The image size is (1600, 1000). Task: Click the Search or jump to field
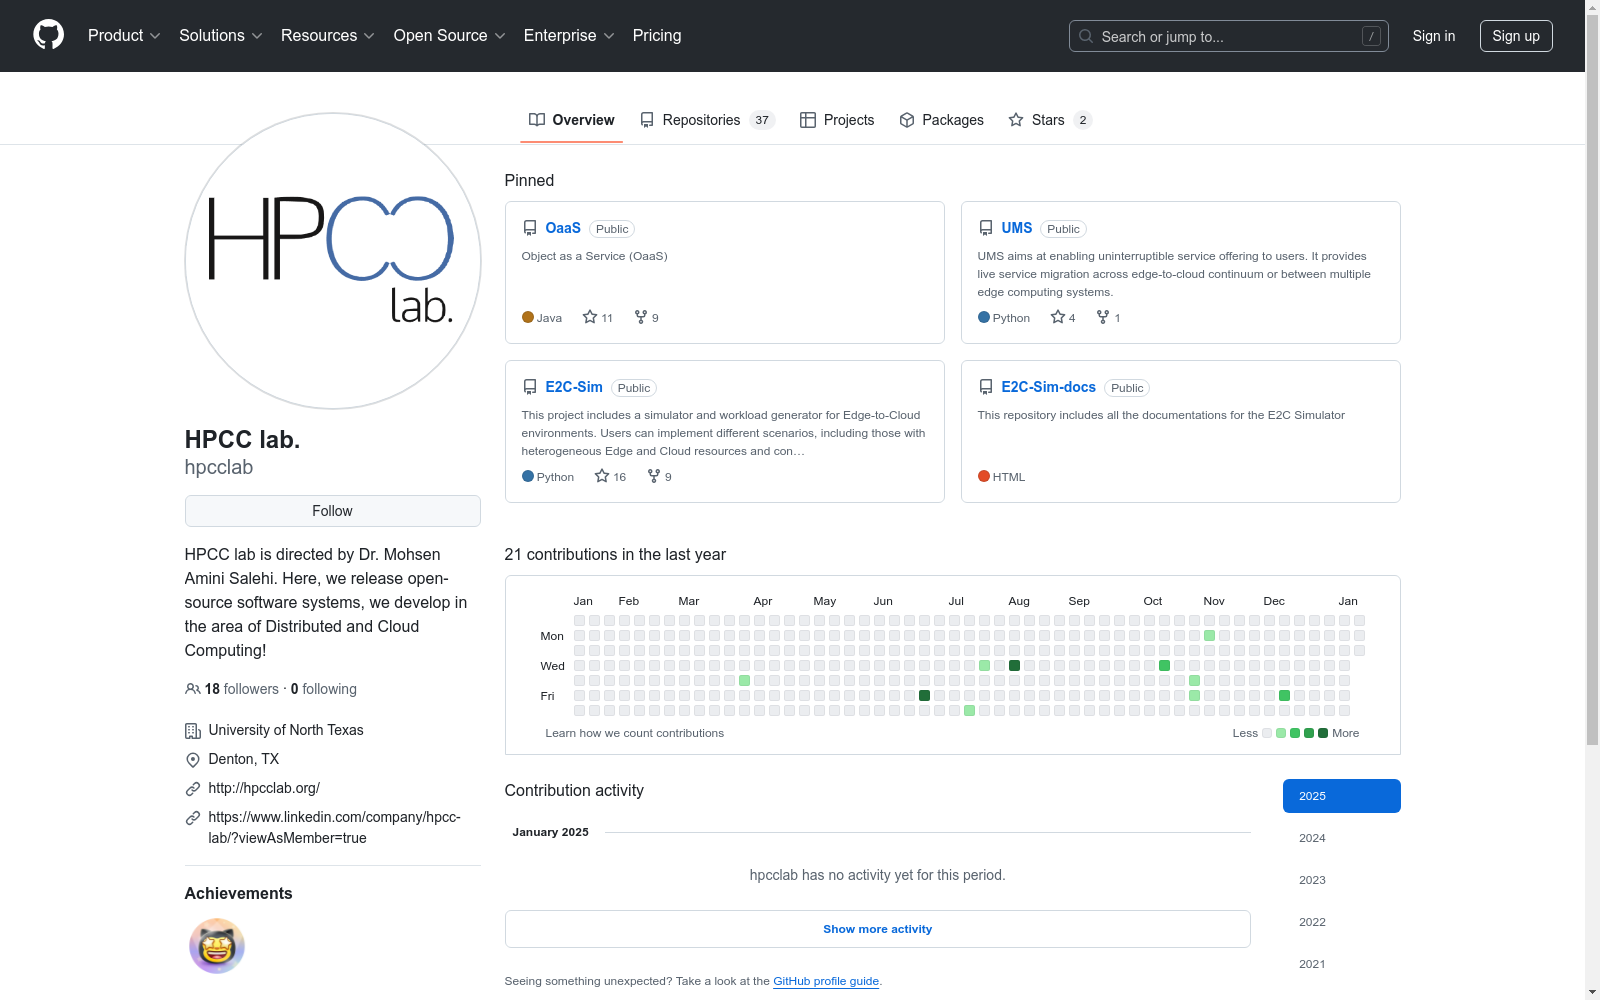1229,36
